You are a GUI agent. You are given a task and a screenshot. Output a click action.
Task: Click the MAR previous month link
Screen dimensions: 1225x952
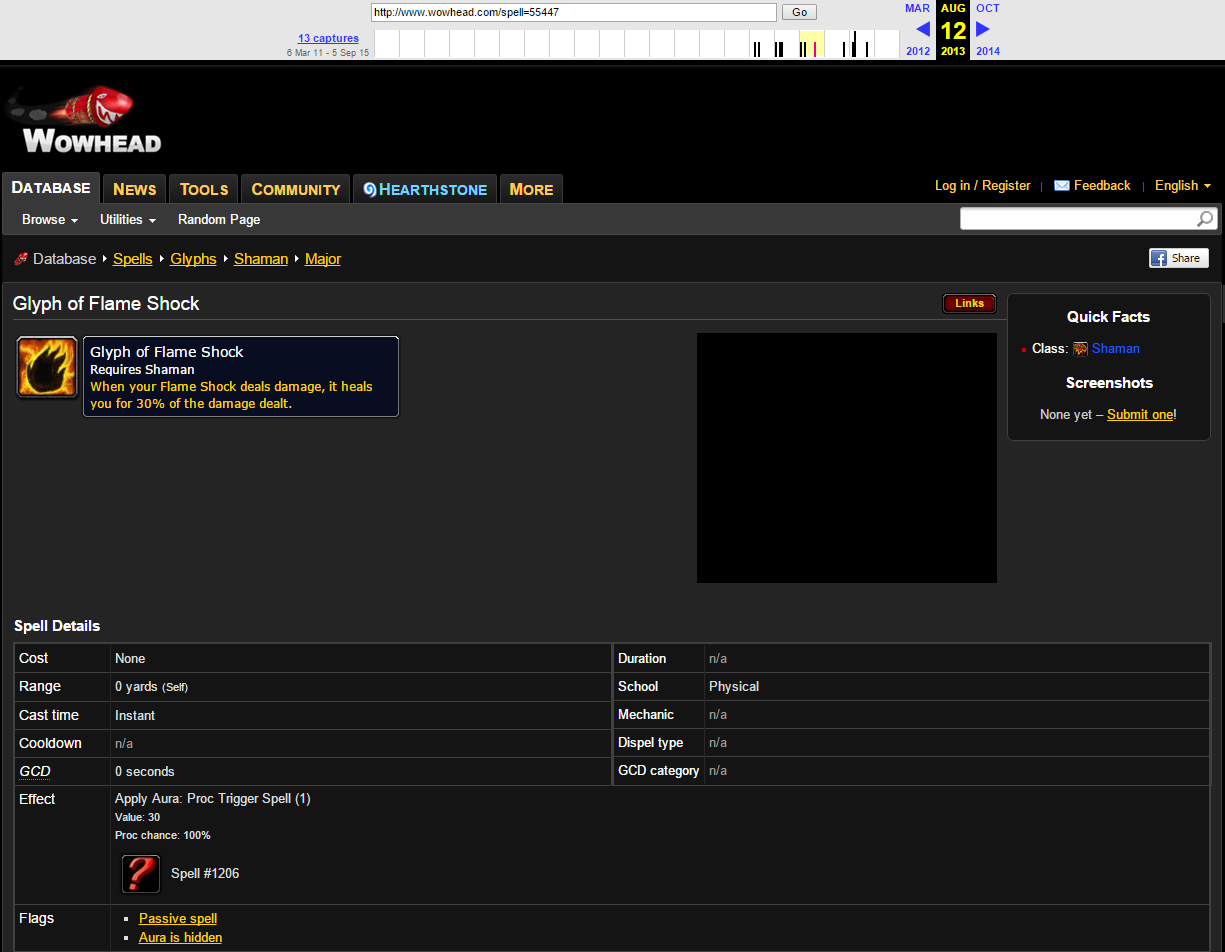tap(918, 8)
